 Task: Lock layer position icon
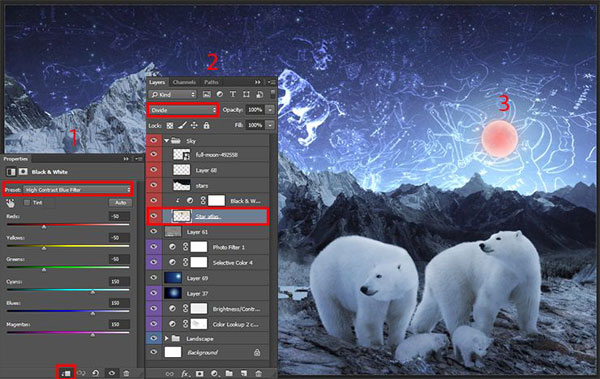pos(194,125)
